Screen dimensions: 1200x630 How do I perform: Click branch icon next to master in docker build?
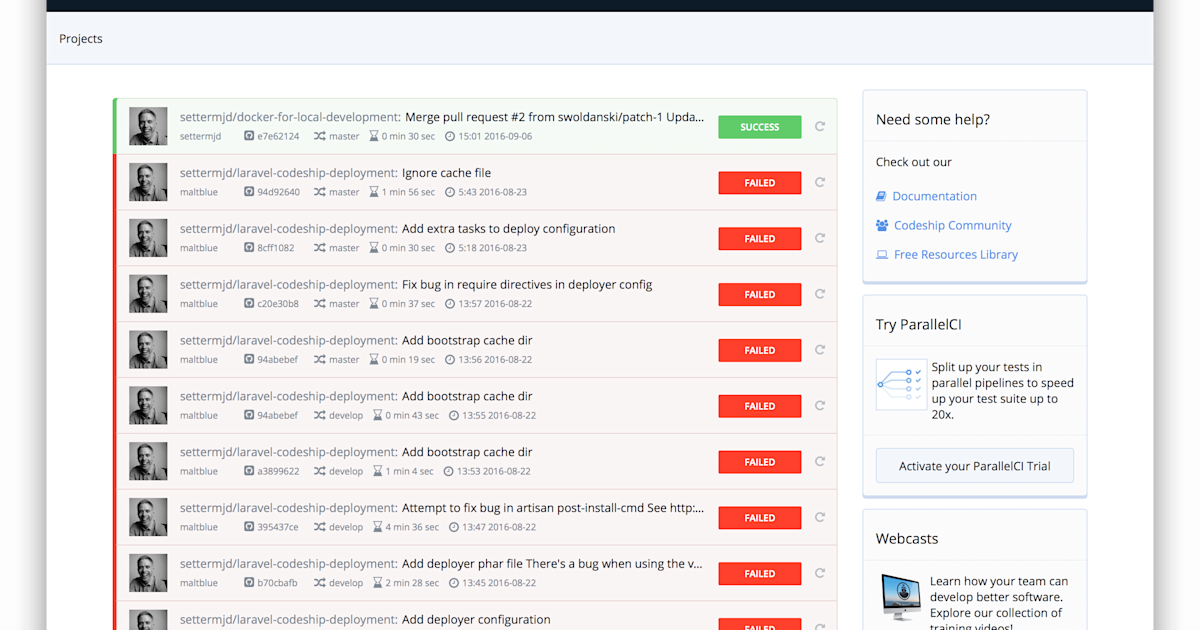pos(319,136)
